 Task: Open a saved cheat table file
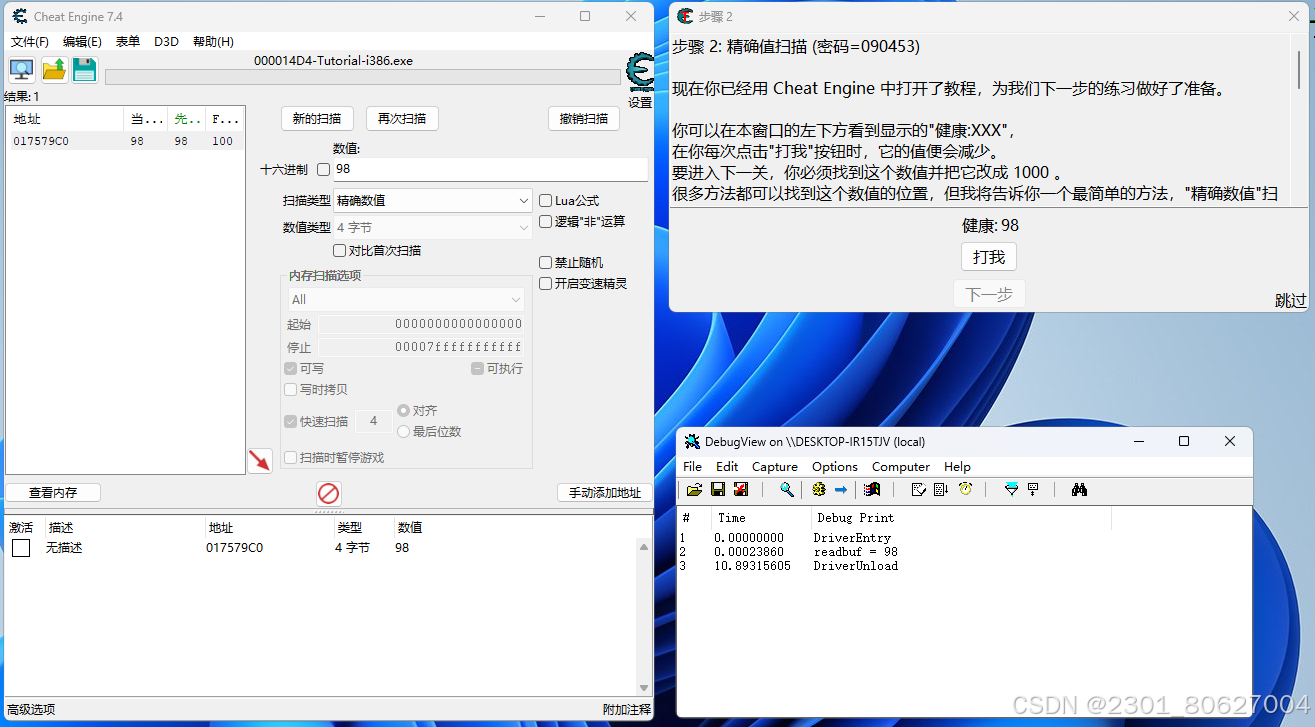(x=53, y=69)
